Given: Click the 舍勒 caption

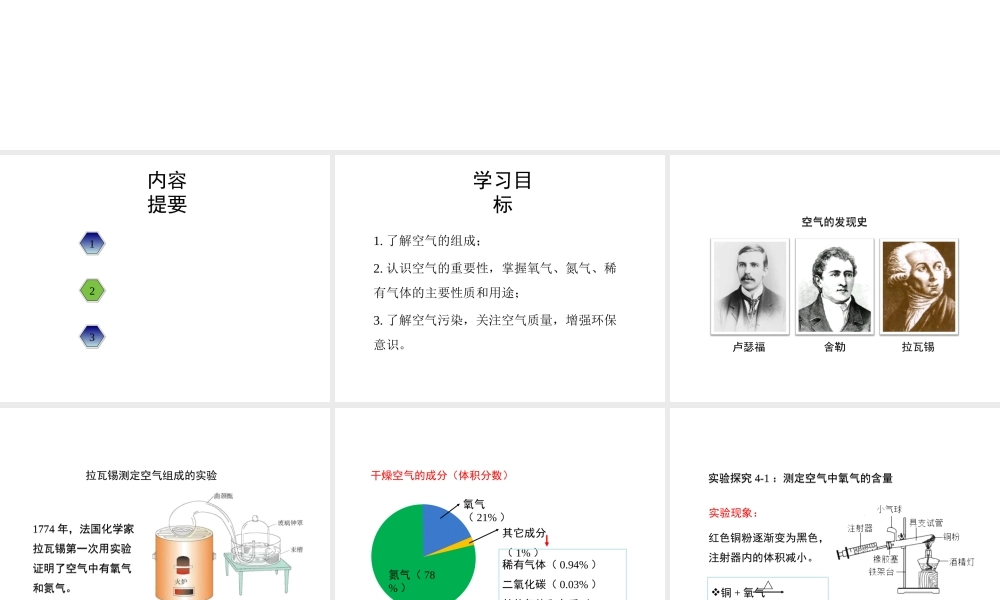Looking at the screenshot, I should coord(834,347).
